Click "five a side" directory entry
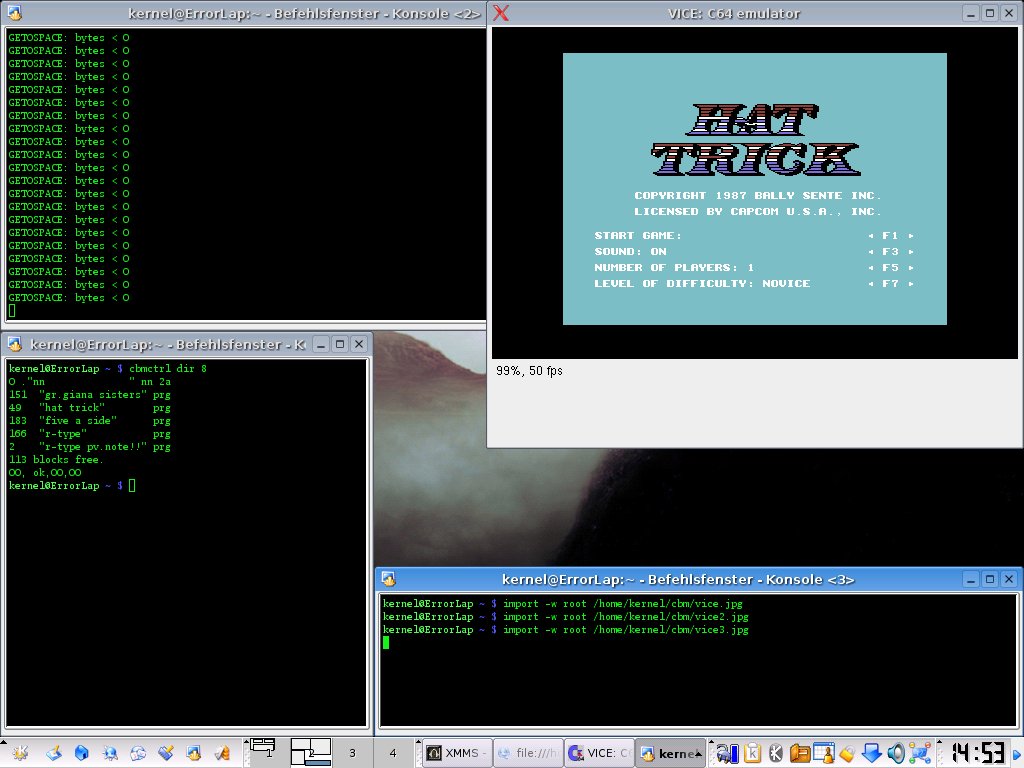This screenshot has height=768, width=1024. click(89, 421)
